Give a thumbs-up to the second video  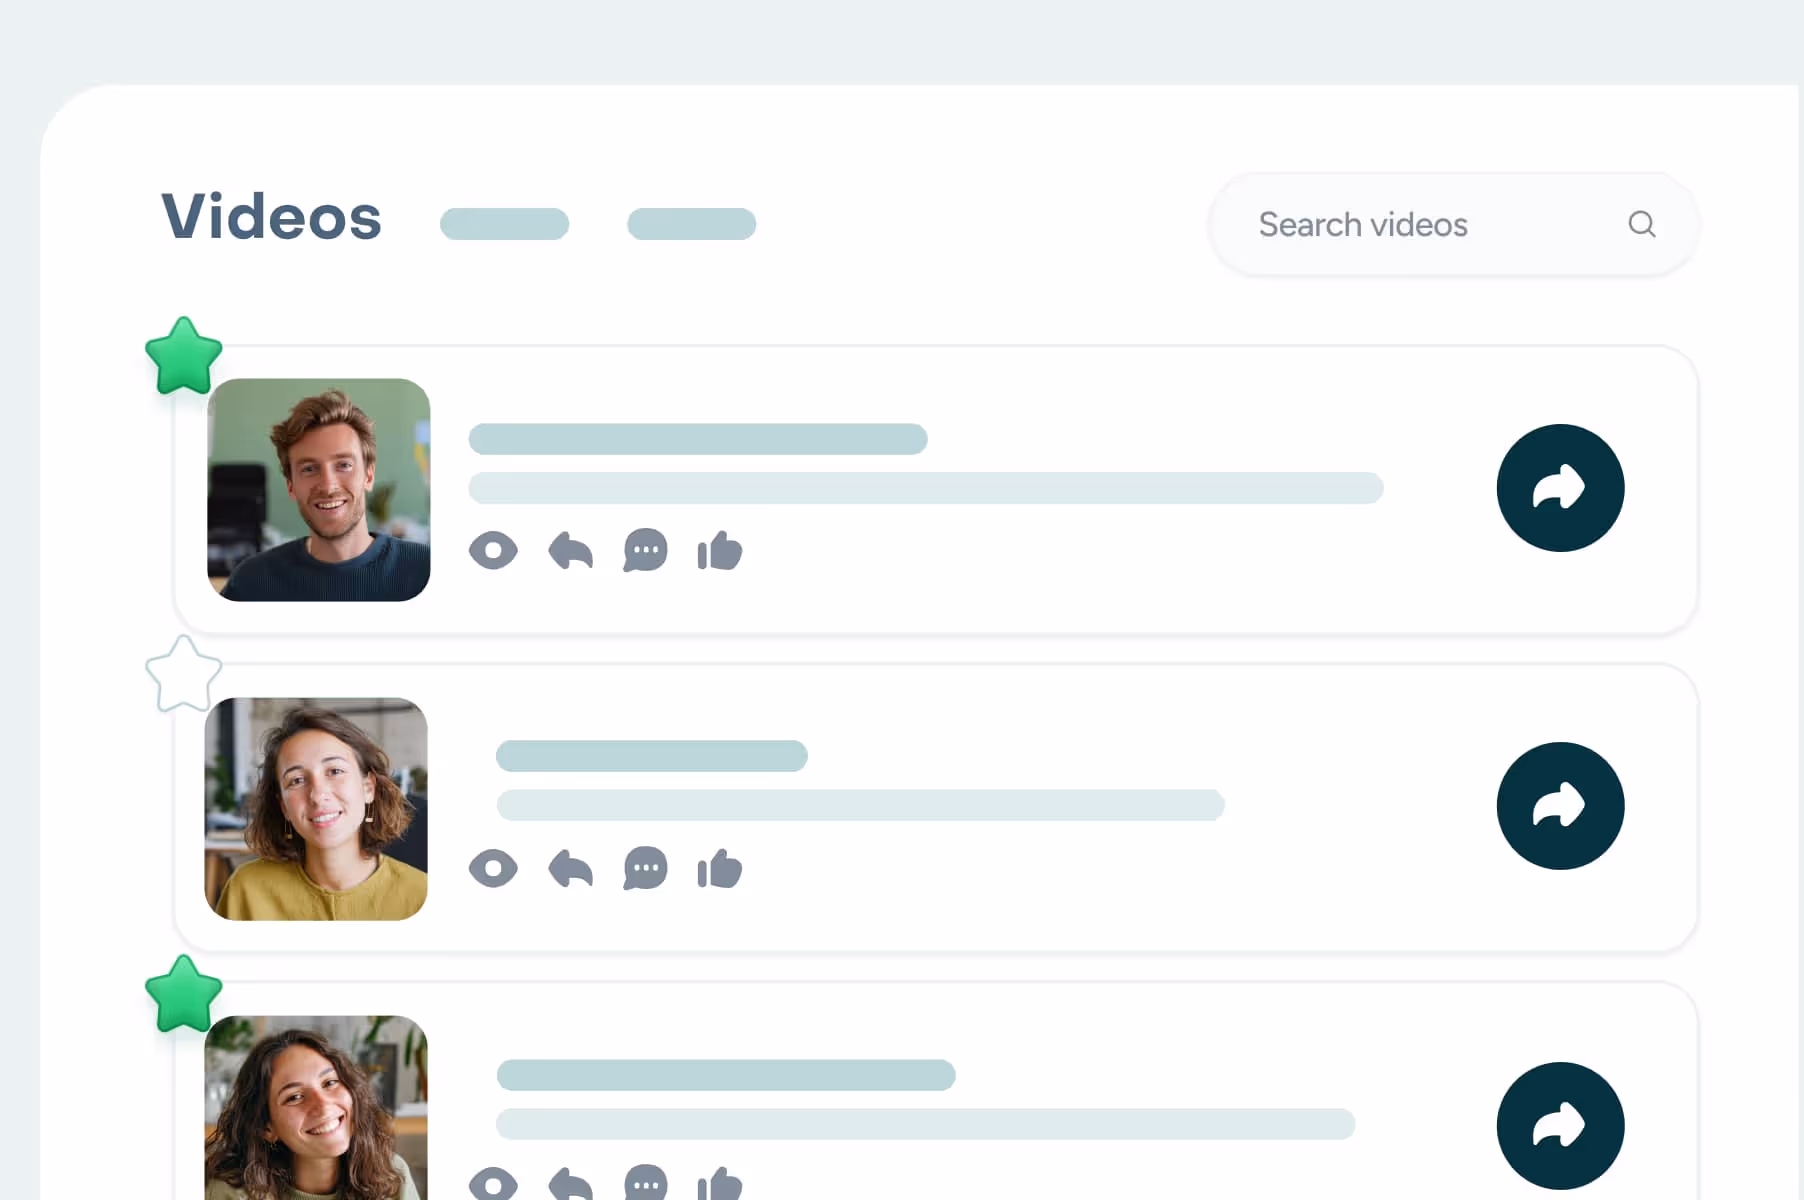click(x=720, y=869)
